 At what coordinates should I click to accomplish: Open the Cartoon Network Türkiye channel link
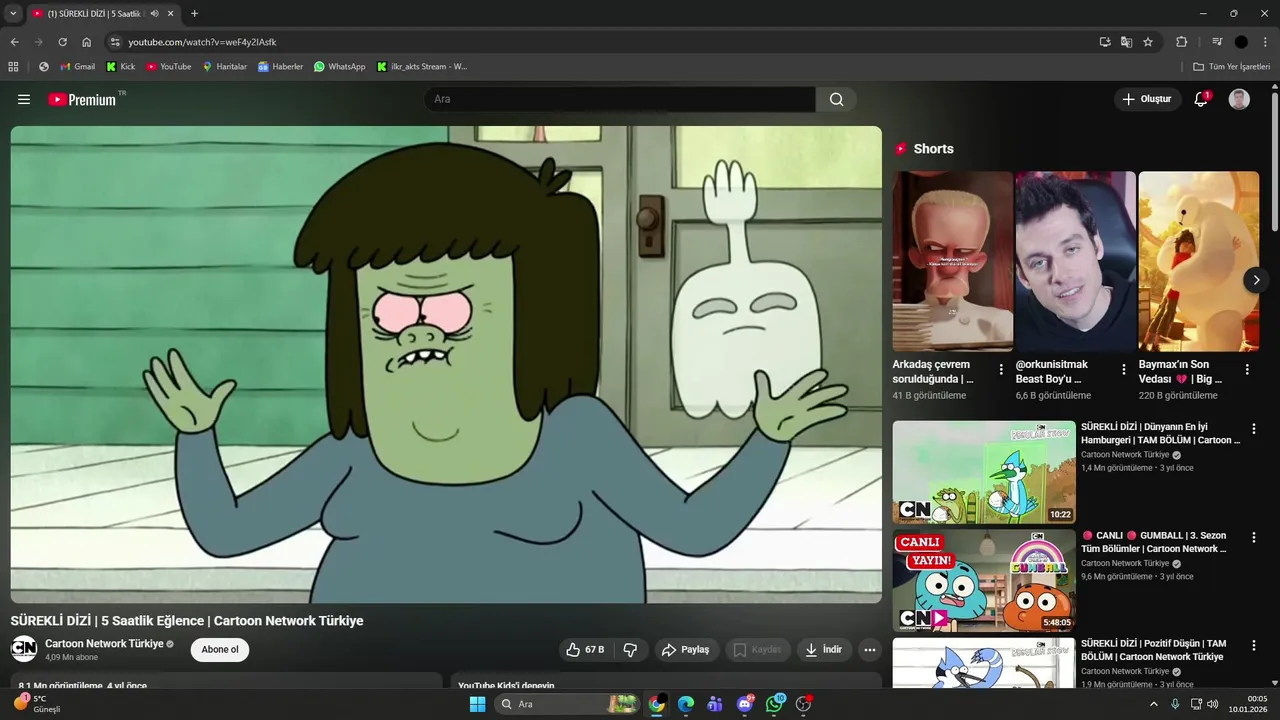click(x=104, y=644)
